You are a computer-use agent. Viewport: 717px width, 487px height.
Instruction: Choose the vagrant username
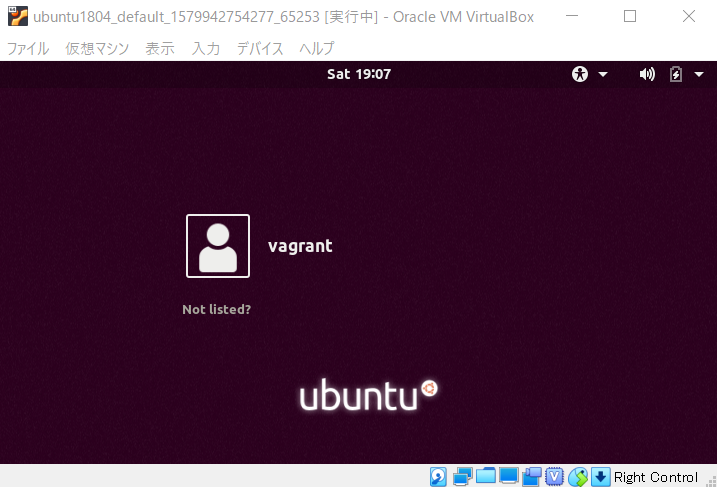coord(300,246)
